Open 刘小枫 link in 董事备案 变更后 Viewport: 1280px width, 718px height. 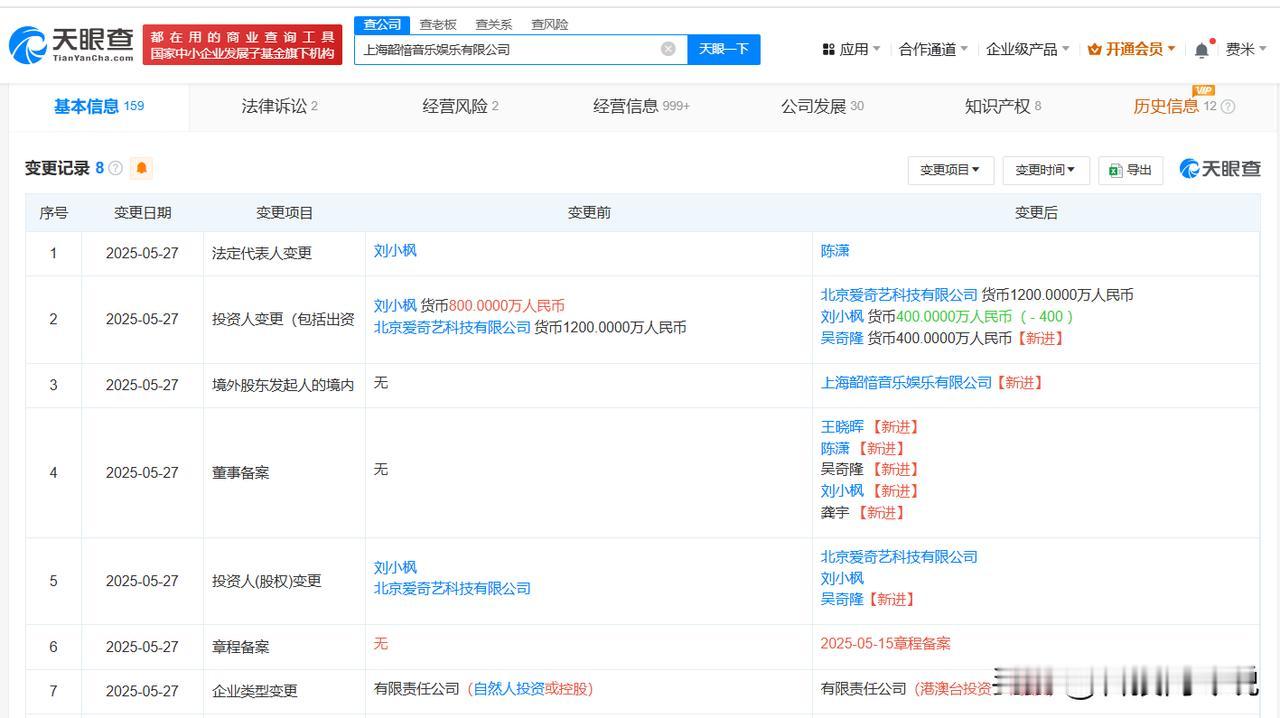coord(842,491)
